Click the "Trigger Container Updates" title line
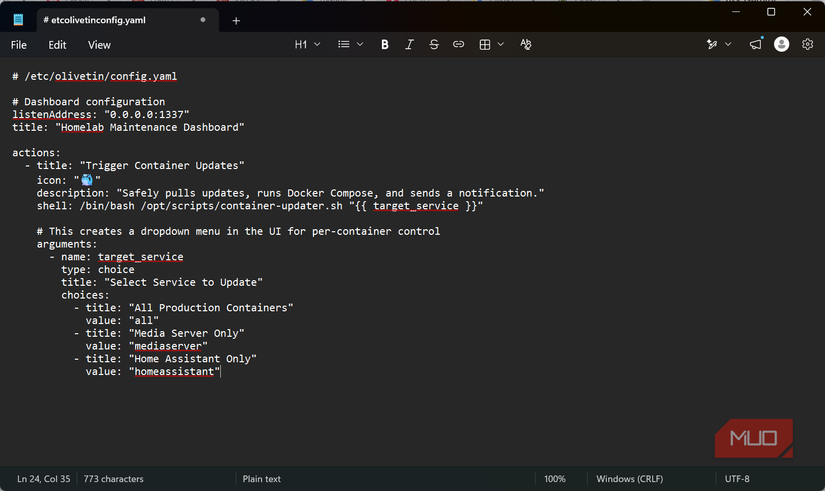This screenshot has height=491, width=825. pos(135,165)
